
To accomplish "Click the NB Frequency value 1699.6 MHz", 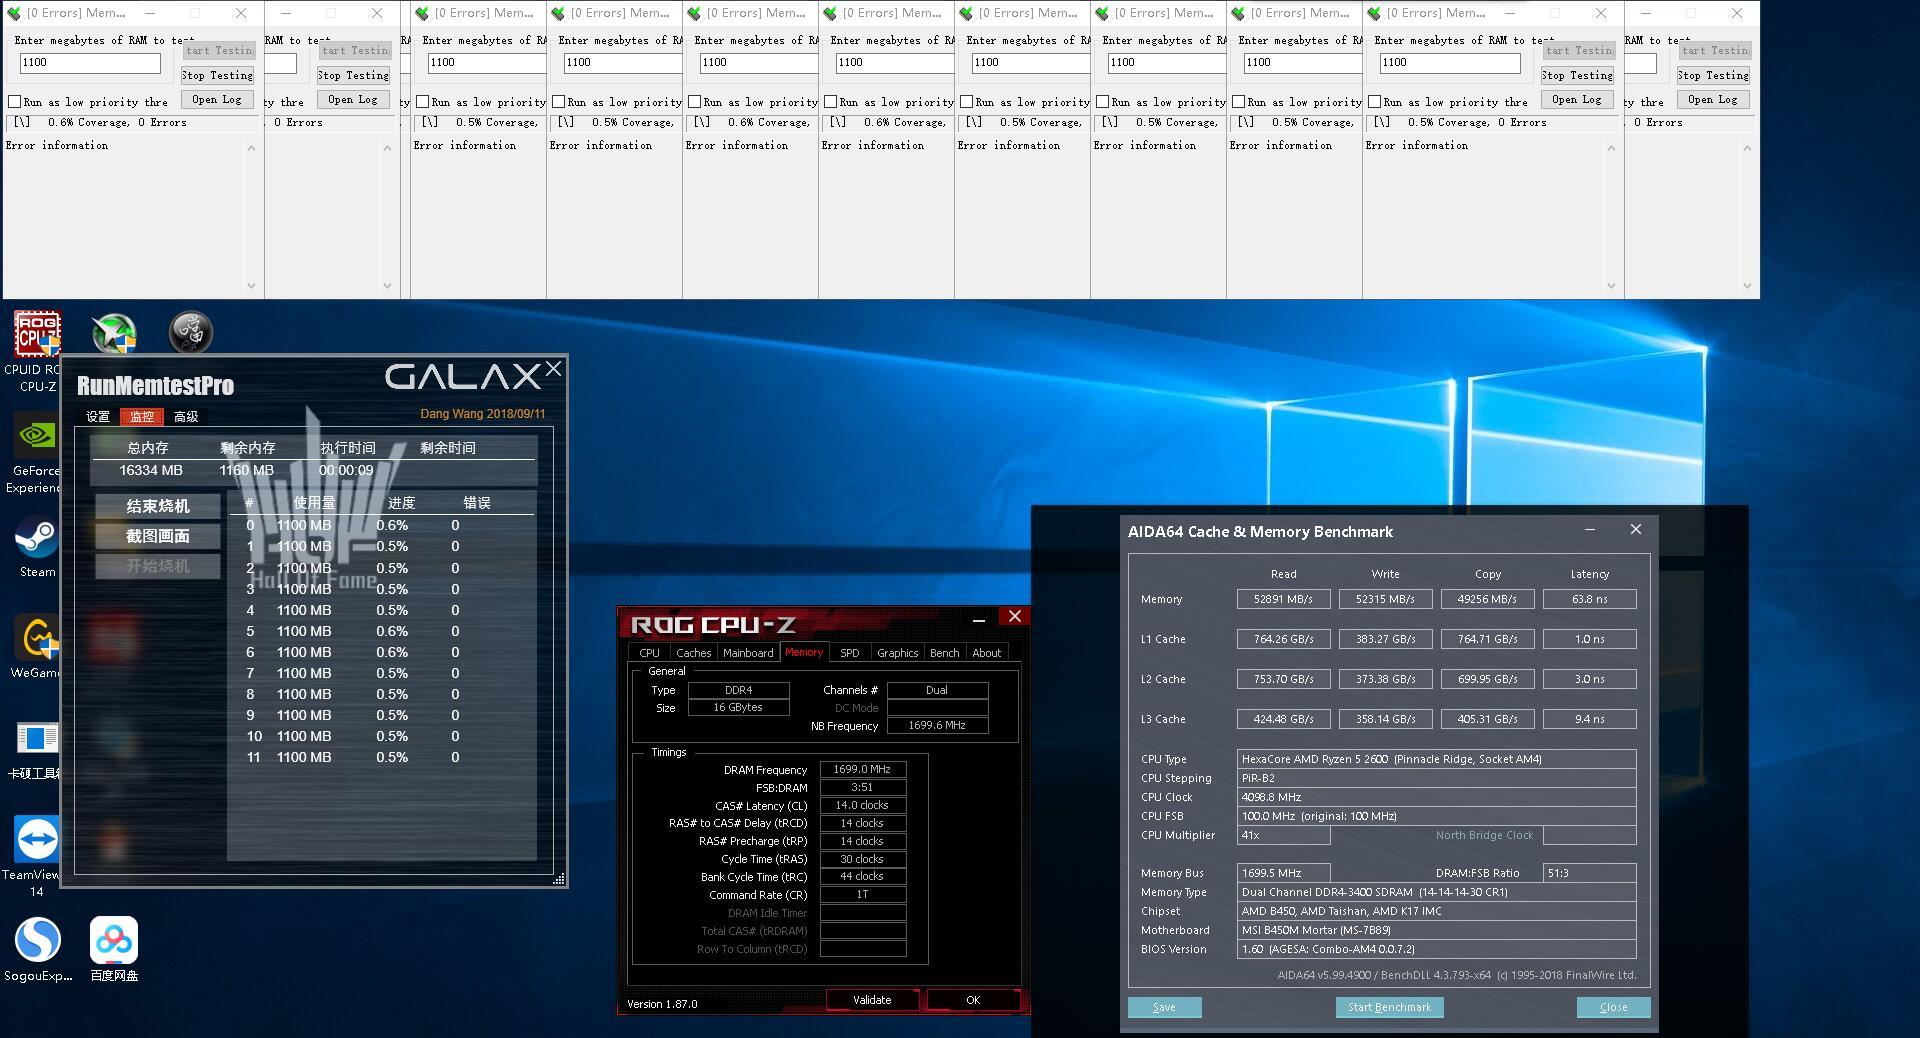I will pos(937,725).
